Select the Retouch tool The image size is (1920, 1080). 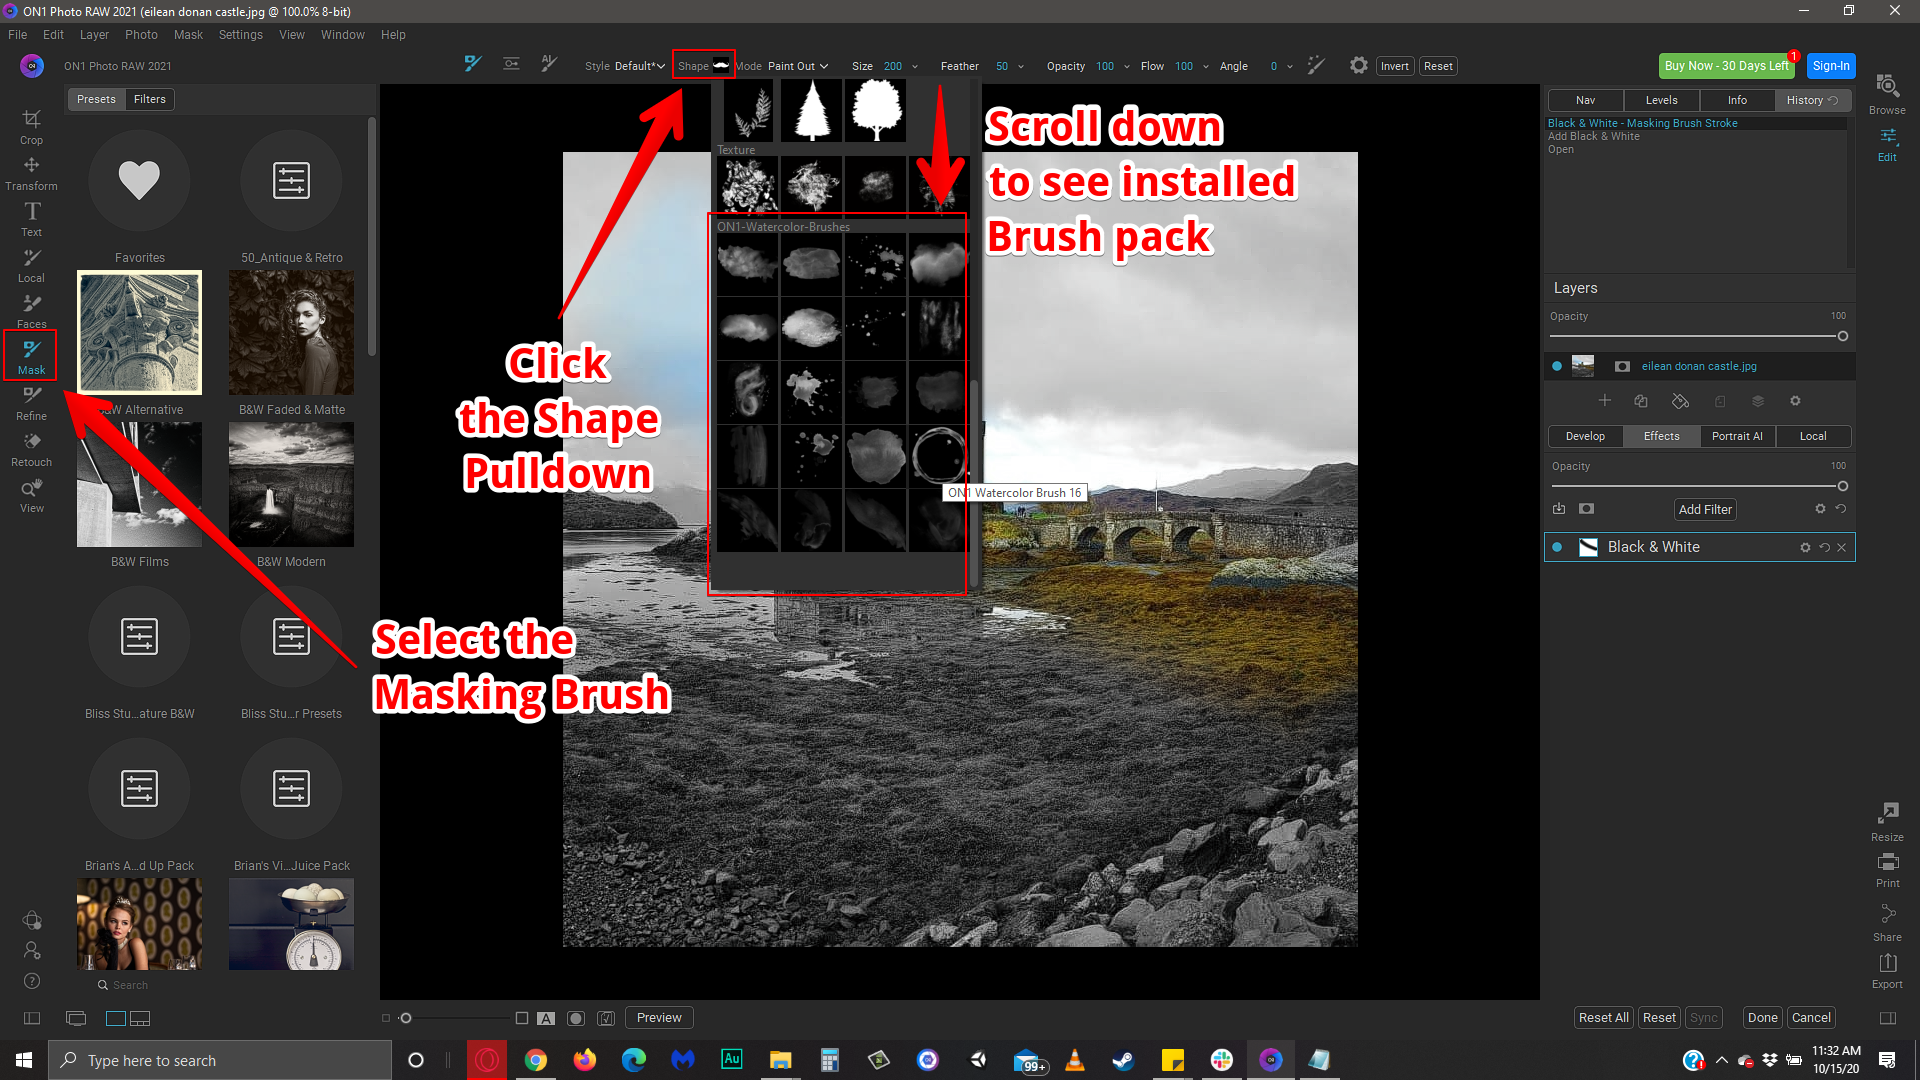(x=31, y=448)
